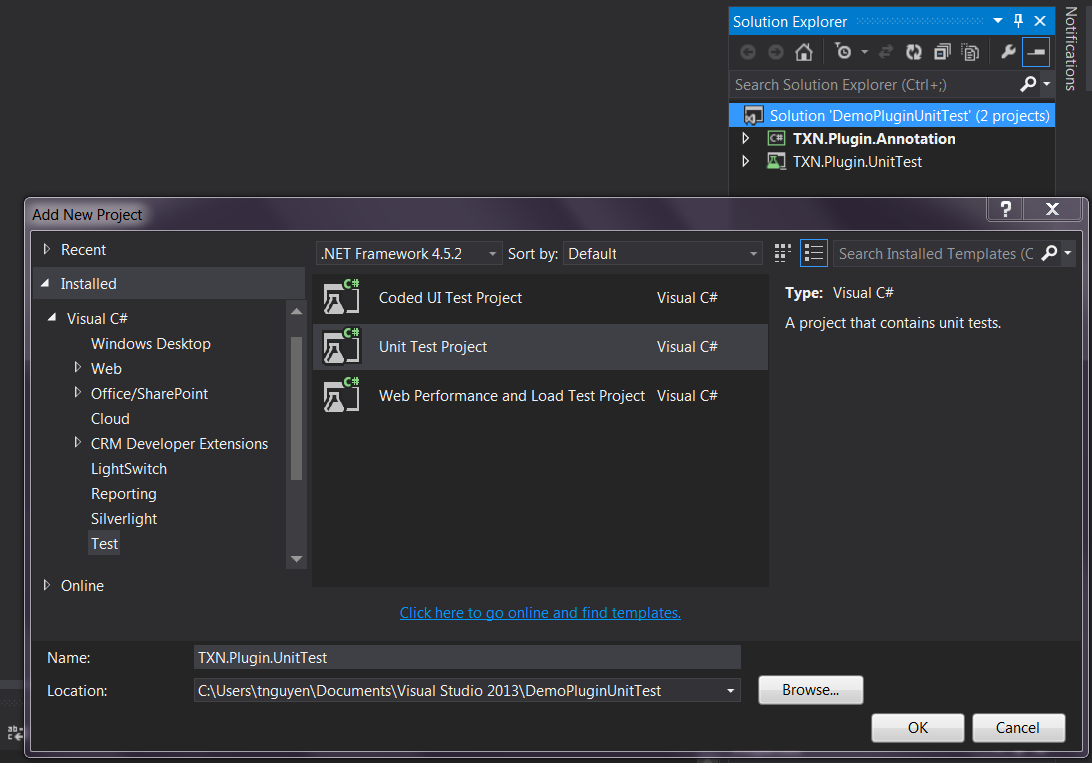Select the Coded UI Test Project template
The image size is (1092, 763).
tap(540, 298)
